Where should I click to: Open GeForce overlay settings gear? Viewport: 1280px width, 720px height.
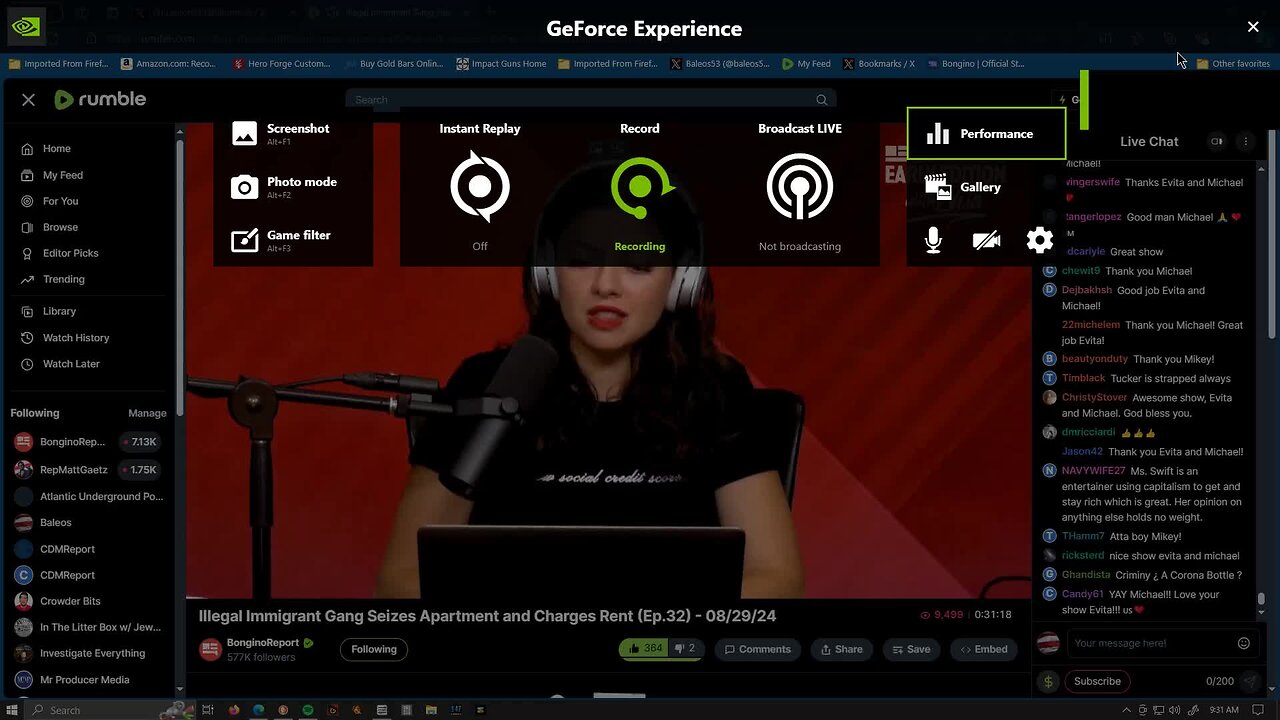(1040, 240)
